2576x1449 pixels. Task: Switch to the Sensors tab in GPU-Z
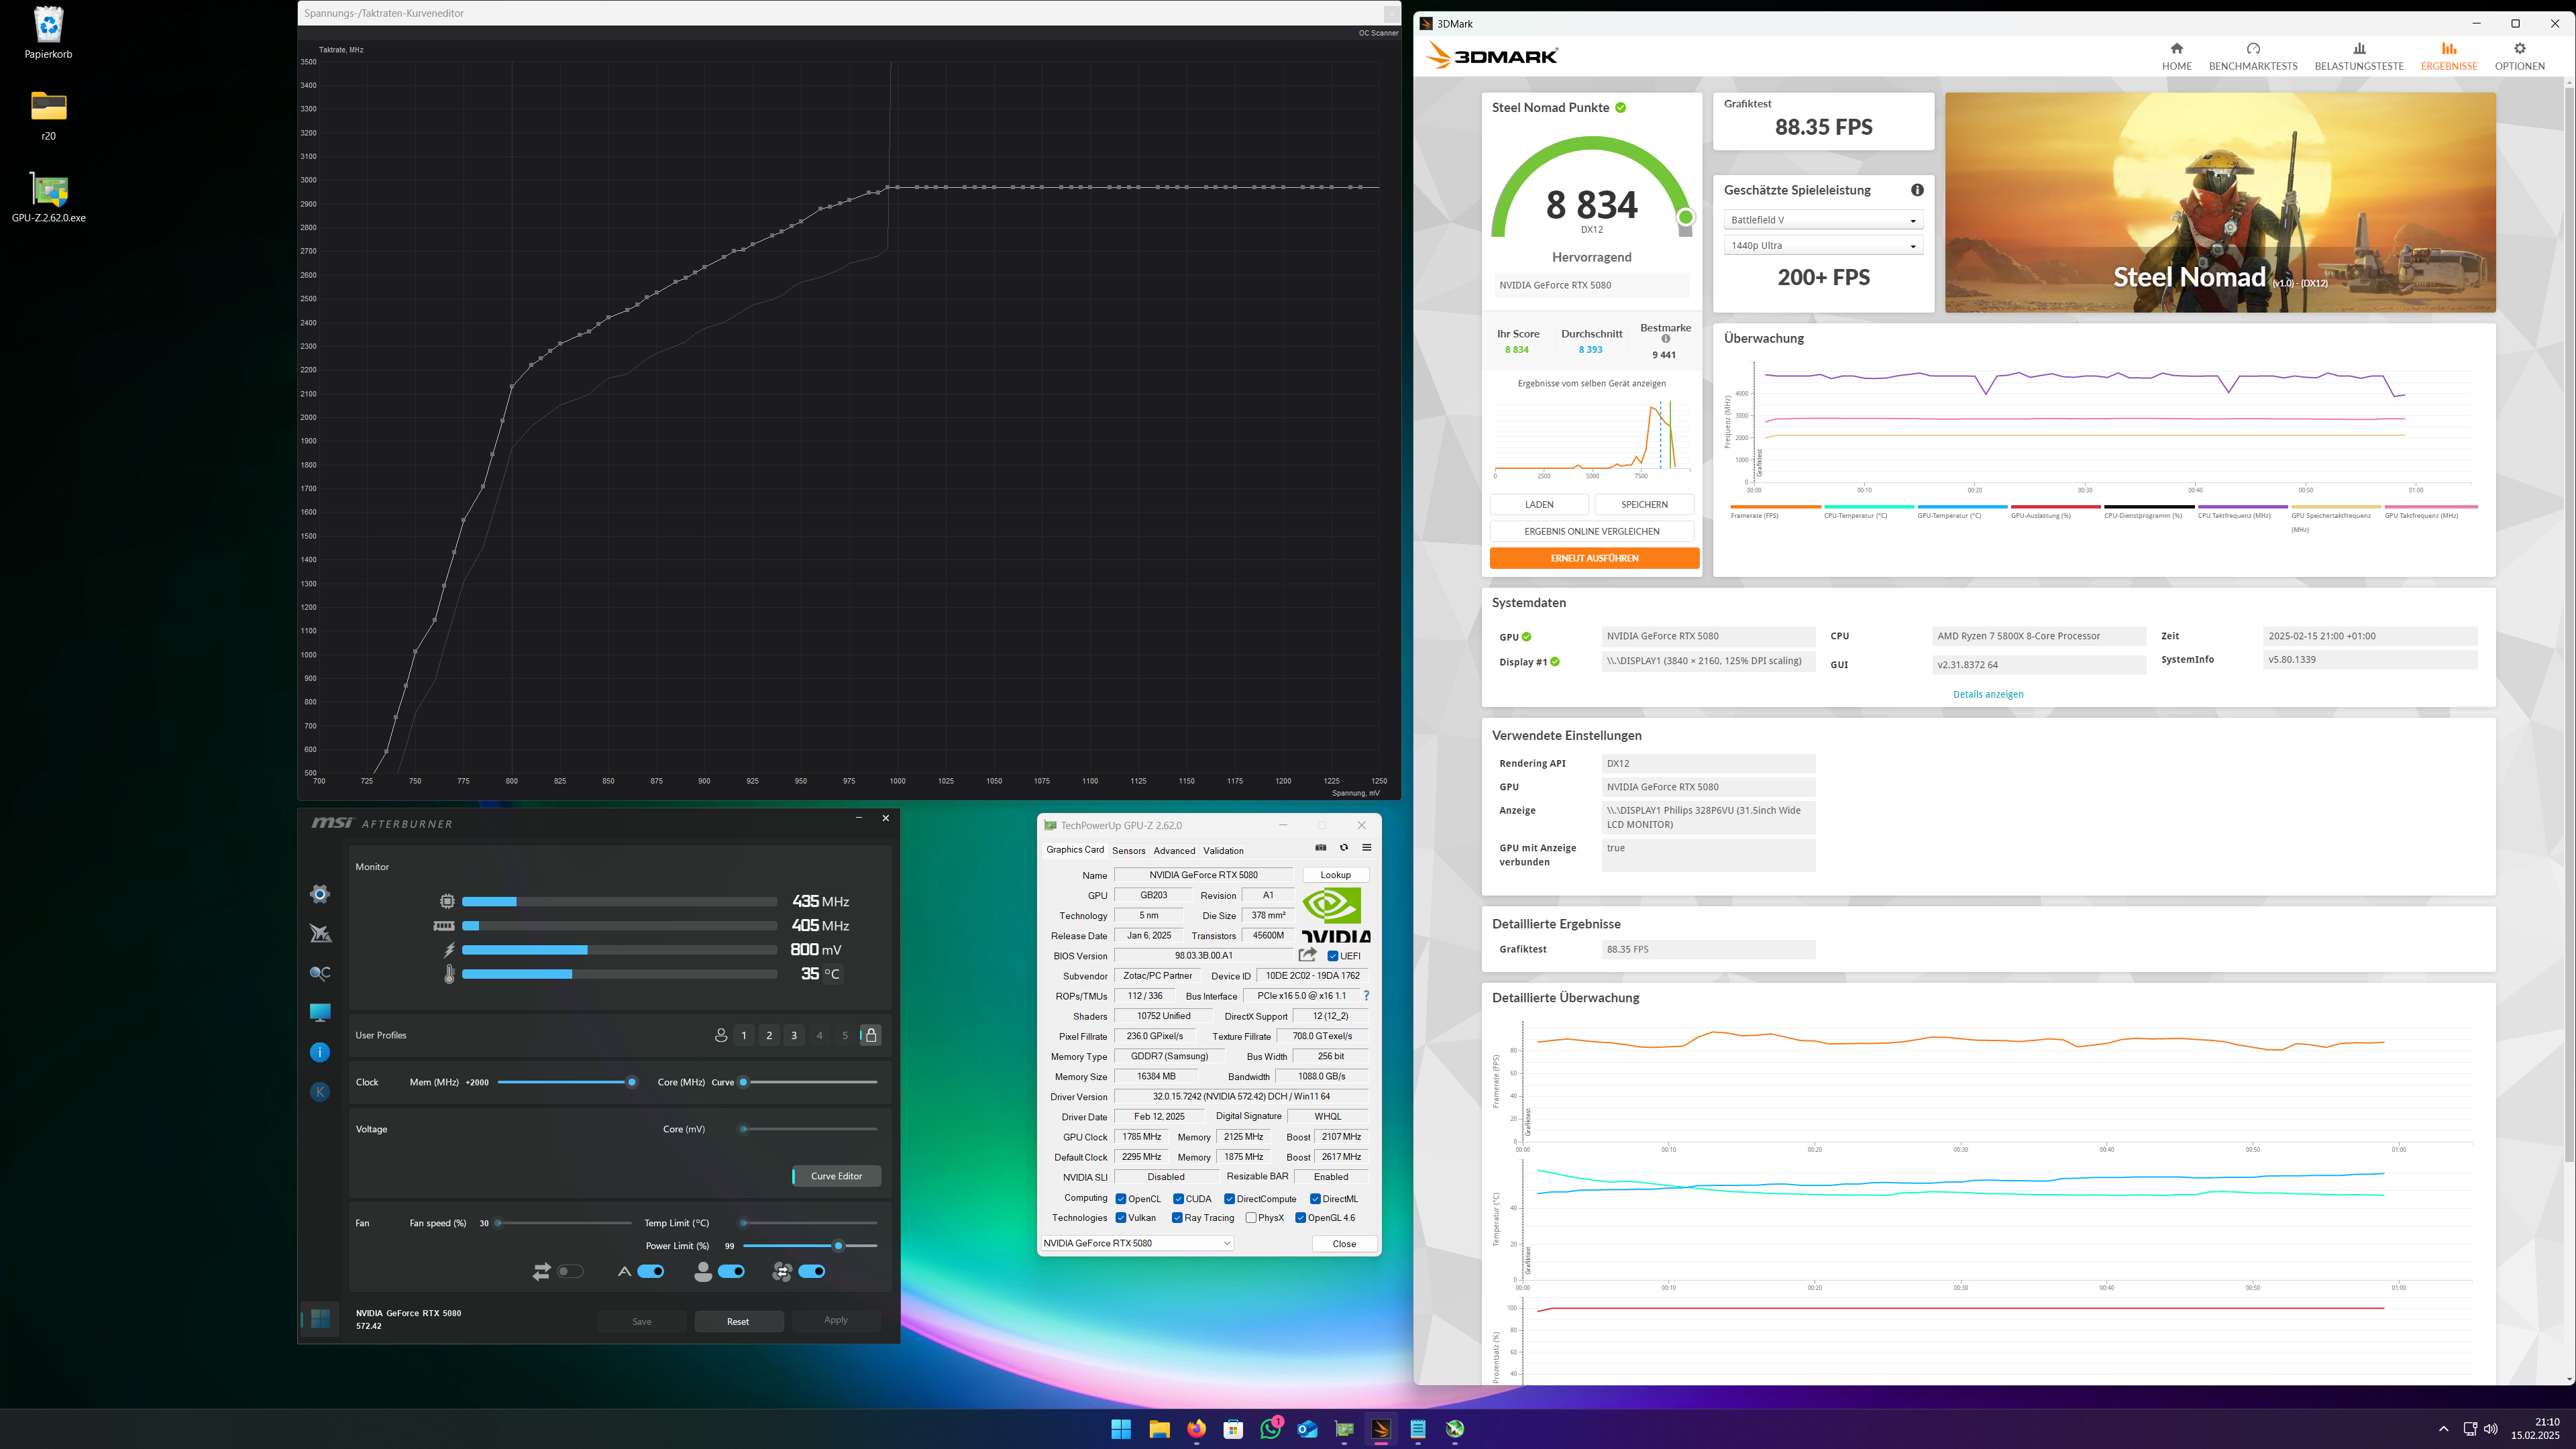coord(1128,851)
